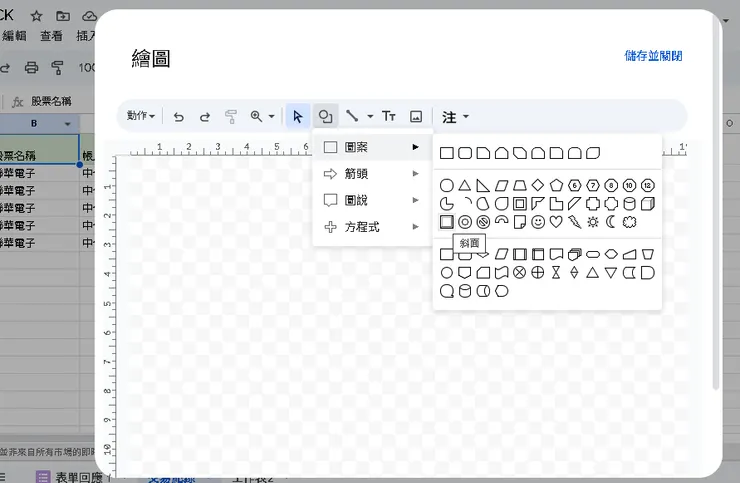The width and height of the screenshot is (740, 483).
Task: Pick the flowchart merge downward triangle
Action: tap(611, 272)
